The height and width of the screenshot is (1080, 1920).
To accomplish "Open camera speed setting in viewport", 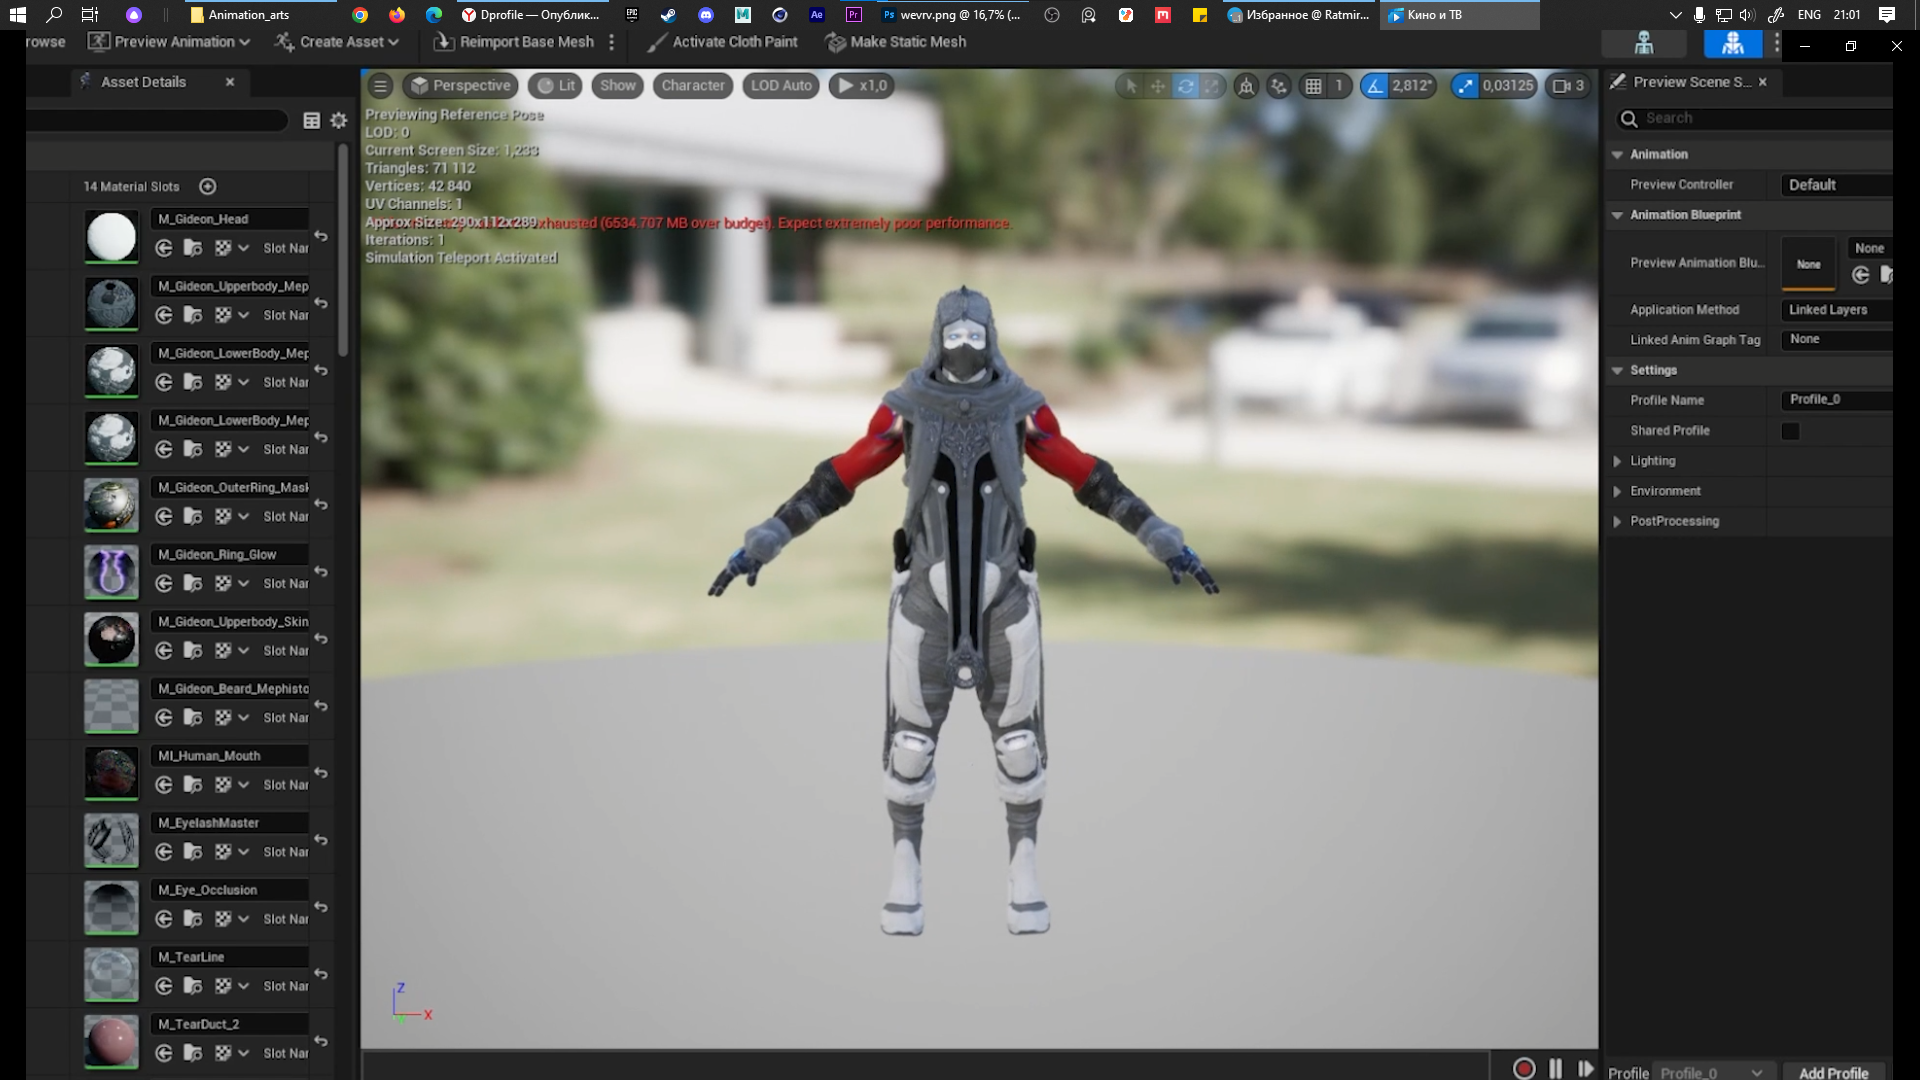I will click(1568, 86).
